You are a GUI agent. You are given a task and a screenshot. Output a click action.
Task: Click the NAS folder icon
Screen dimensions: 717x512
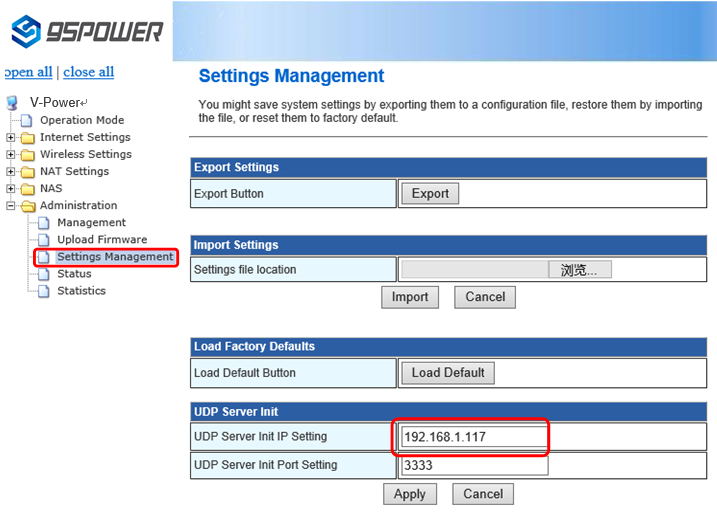click(x=27, y=188)
